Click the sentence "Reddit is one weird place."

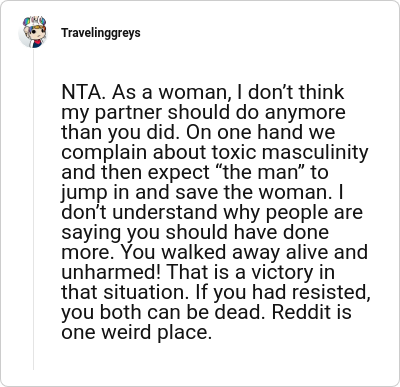pyautogui.click(x=206, y=322)
